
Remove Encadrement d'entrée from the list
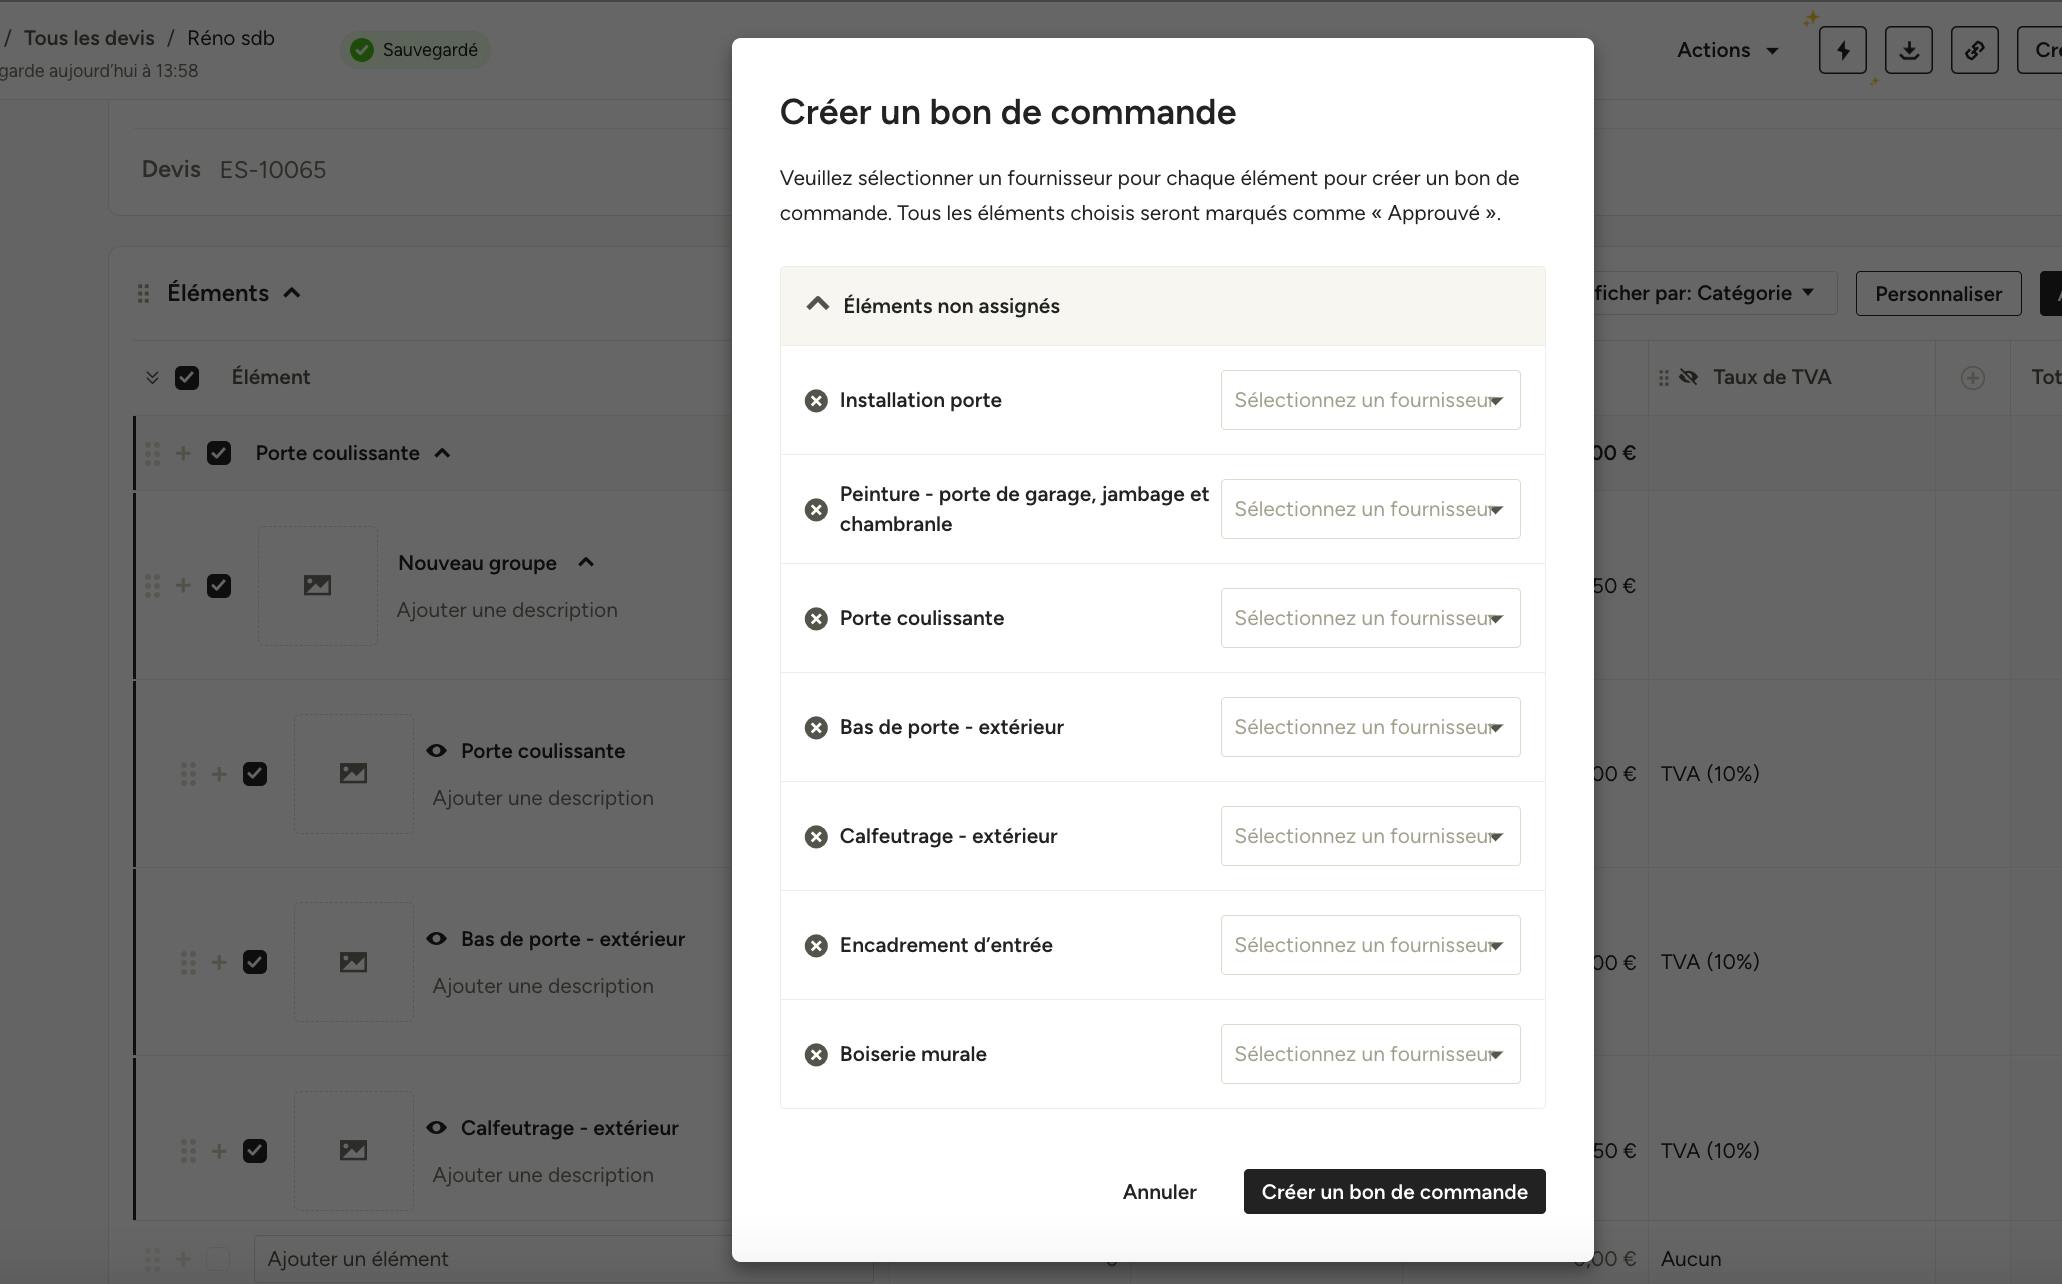coord(816,946)
